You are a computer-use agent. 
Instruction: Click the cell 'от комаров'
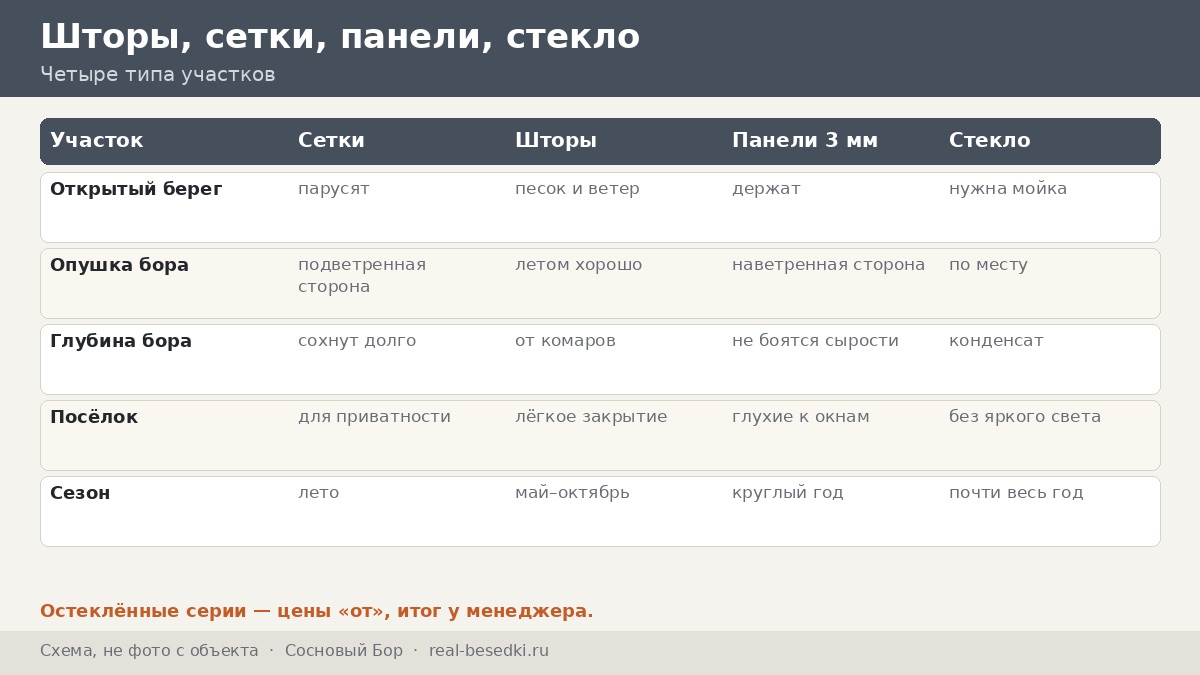click(565, 341)
